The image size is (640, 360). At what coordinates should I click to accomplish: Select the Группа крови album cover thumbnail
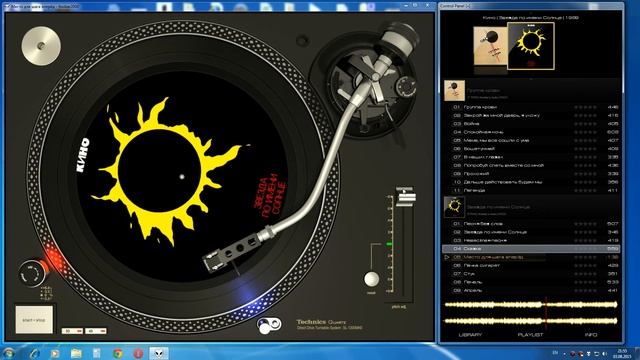point(490,45)
